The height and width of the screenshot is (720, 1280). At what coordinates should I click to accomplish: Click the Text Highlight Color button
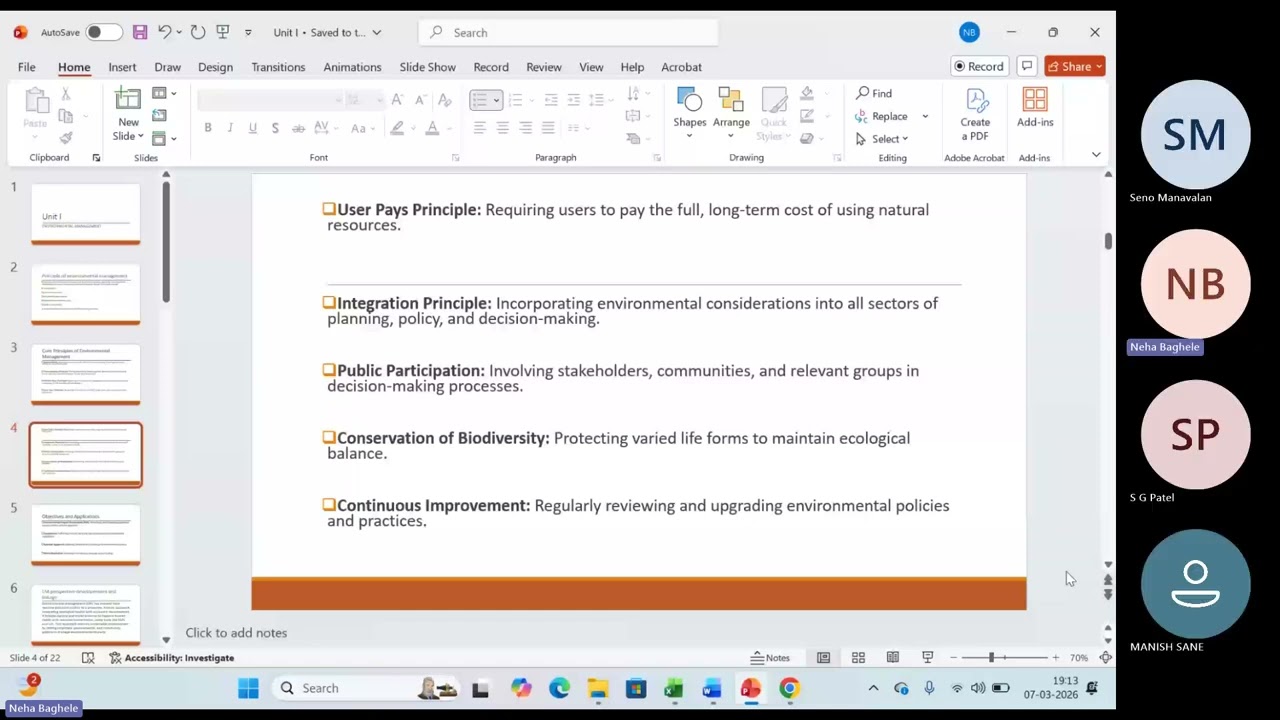[x=397, y=128]
